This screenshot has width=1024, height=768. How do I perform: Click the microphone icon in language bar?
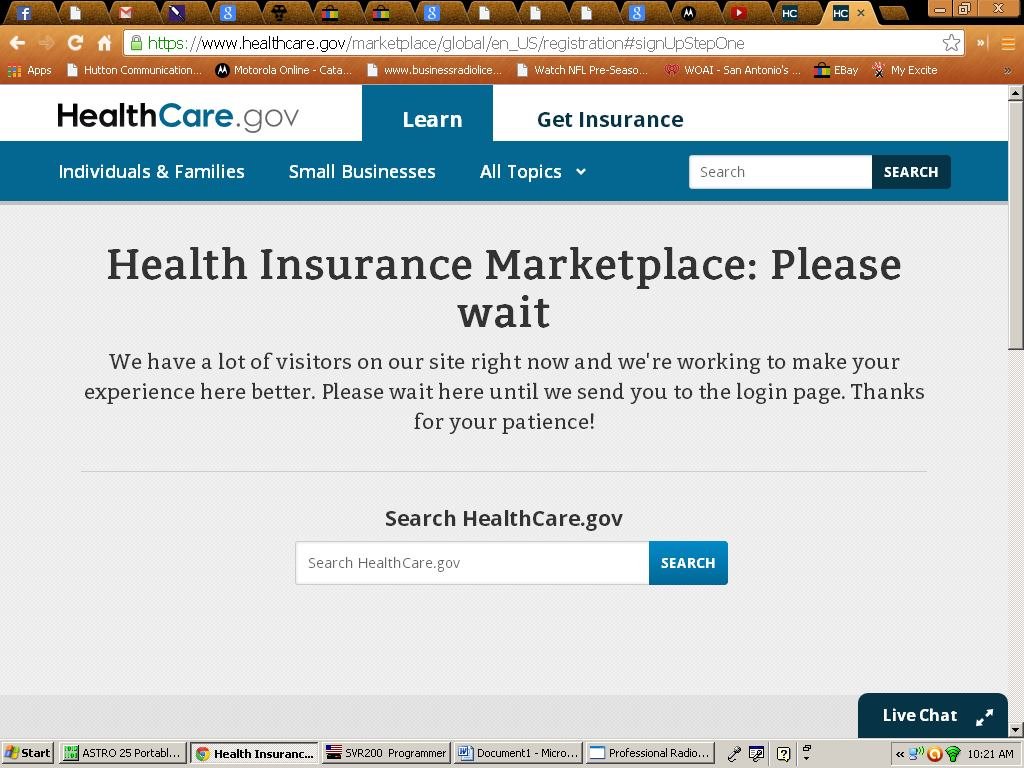click(734, 754)
